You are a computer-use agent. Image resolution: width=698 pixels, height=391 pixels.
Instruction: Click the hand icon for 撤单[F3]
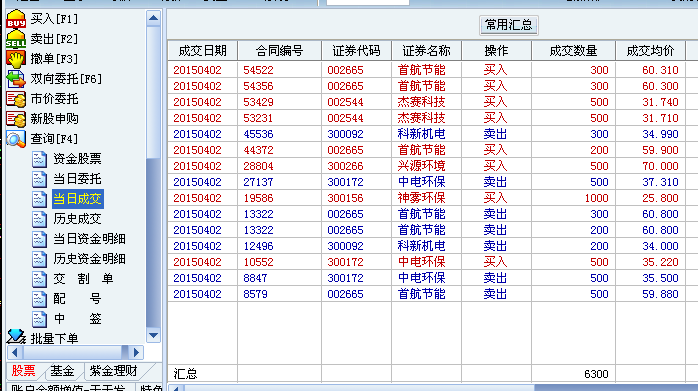point(16,59)
